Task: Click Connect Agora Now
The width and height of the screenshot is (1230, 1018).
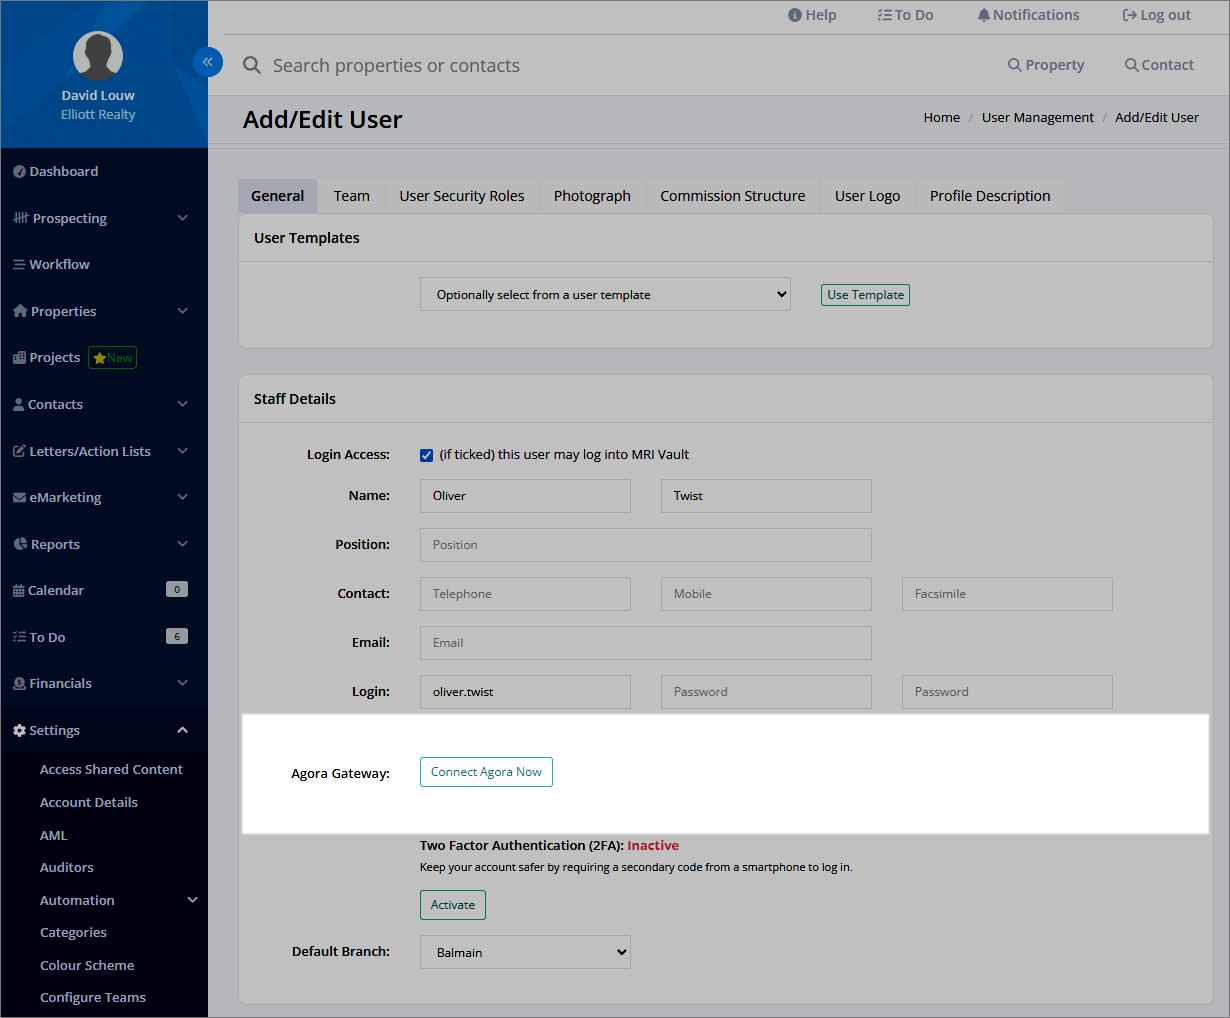Action: coord(486,772)
